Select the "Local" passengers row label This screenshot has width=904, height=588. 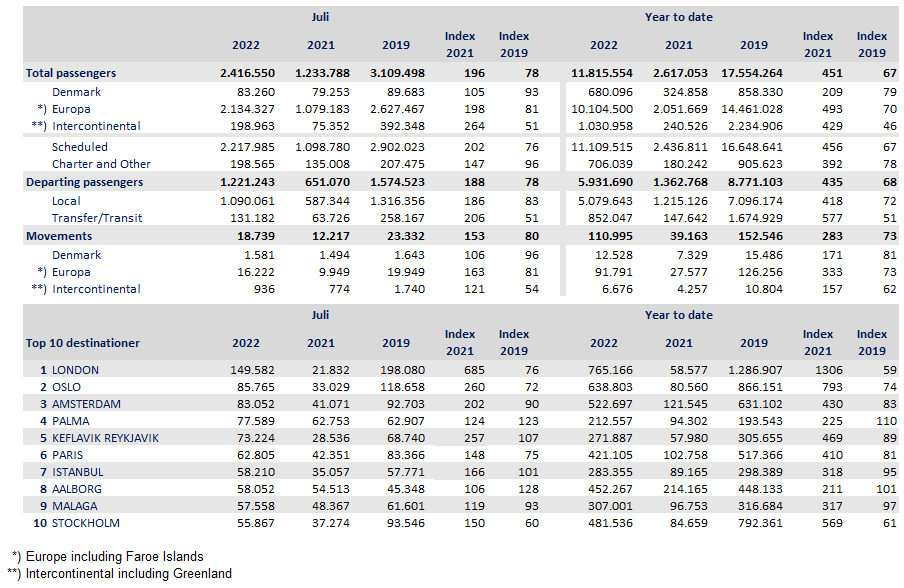coord(67,201)
